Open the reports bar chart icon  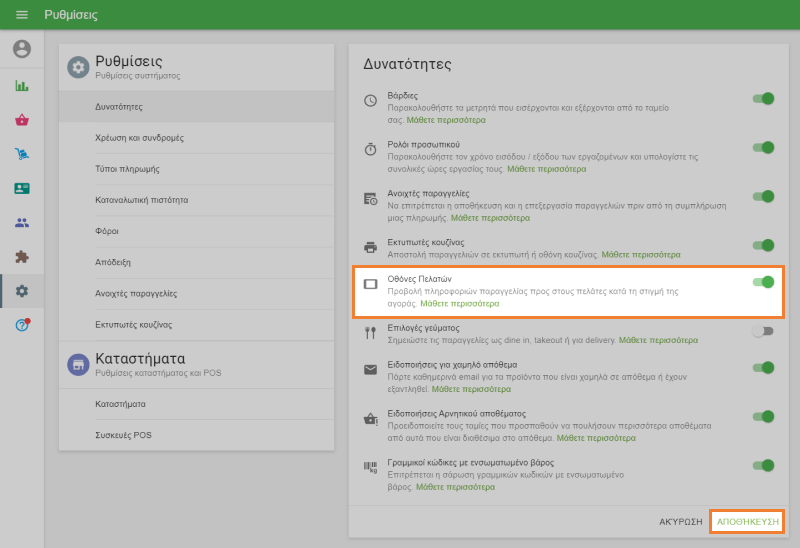click(x=22, y=86)
